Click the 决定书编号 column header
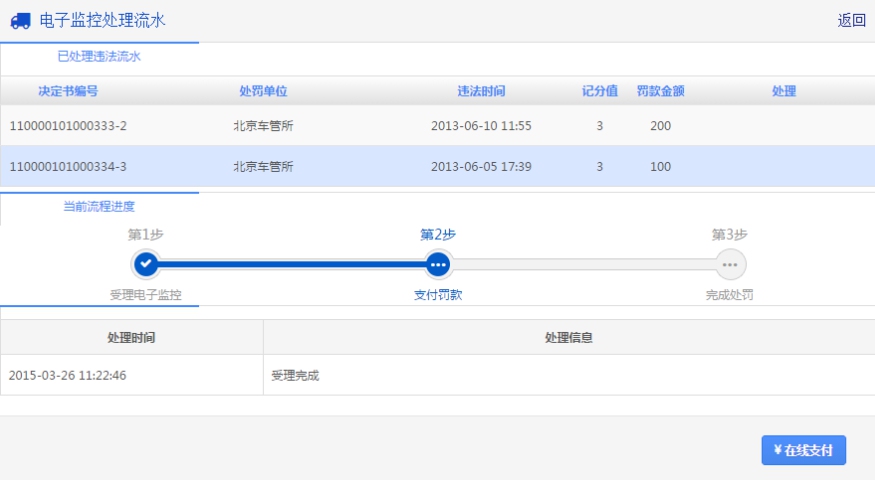The image size is (875, 480). (x=68, y=91)
